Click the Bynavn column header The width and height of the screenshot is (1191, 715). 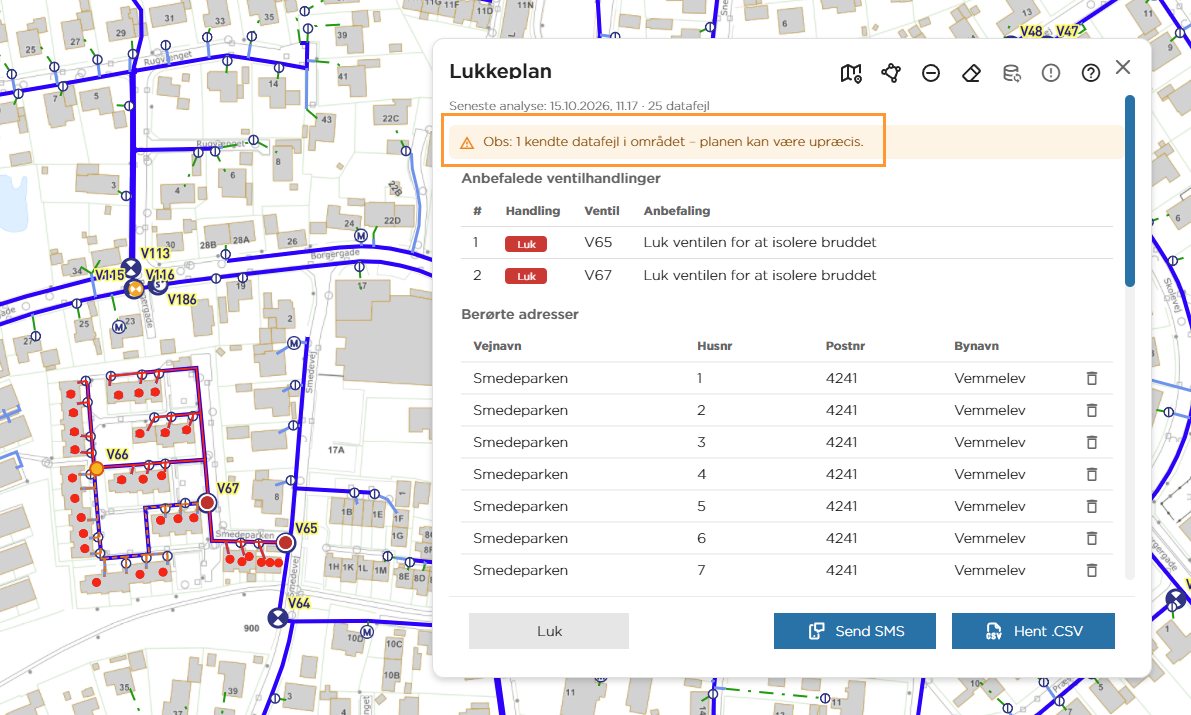point(976,346)
